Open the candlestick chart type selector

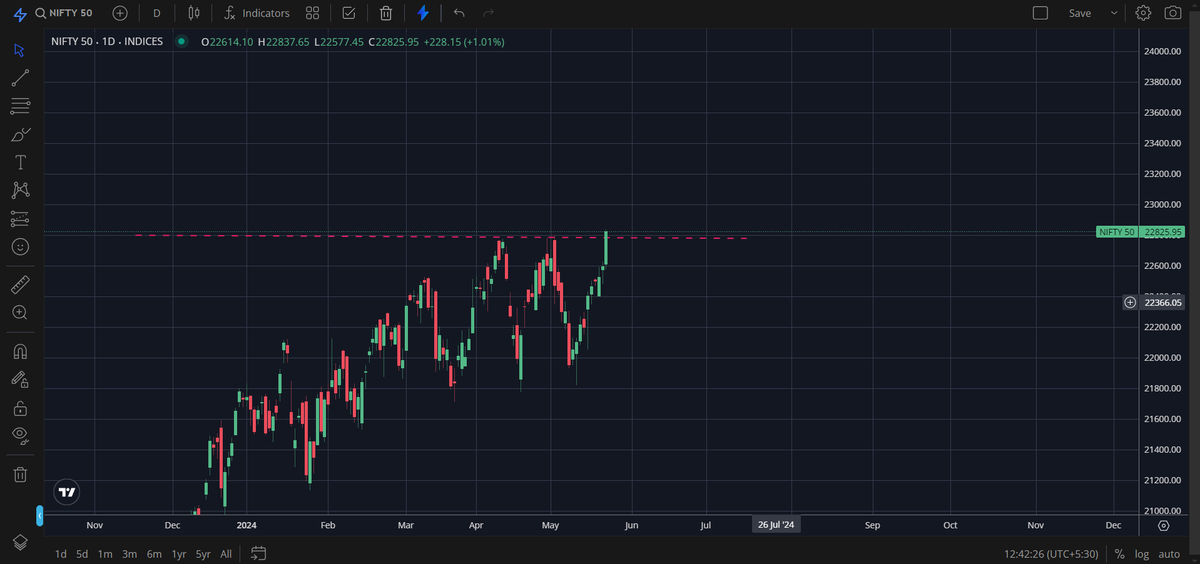[x=195, y=13]
